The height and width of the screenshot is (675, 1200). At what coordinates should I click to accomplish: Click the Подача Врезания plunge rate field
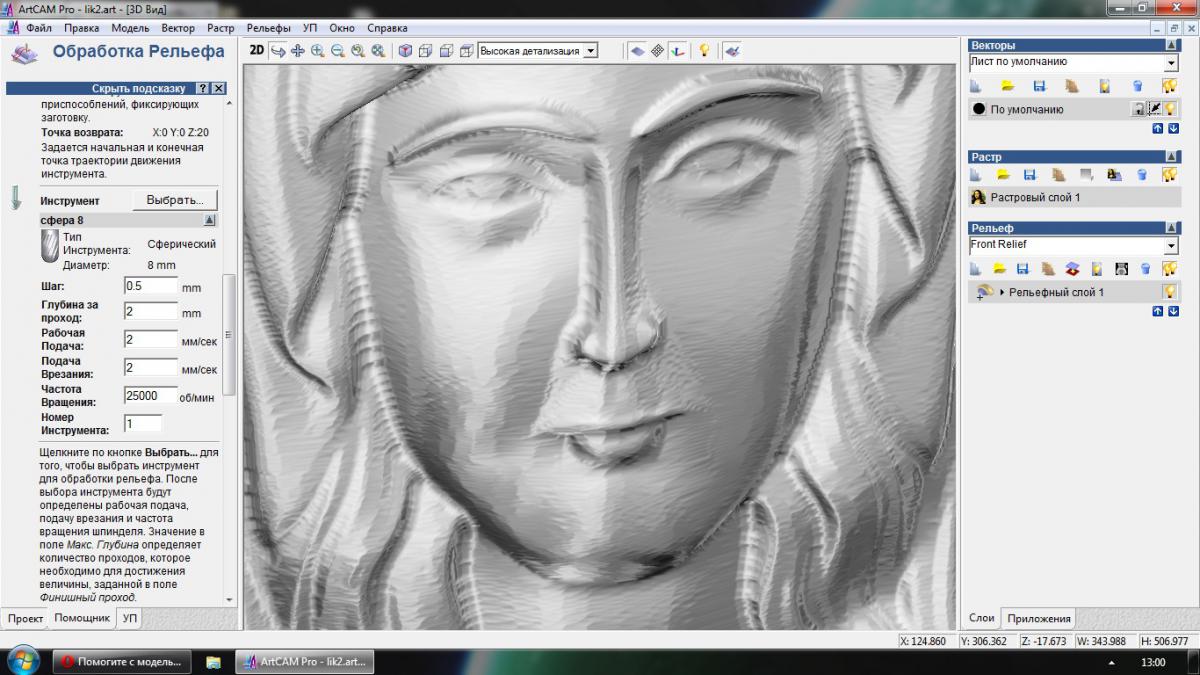click(x=150, y=367)
